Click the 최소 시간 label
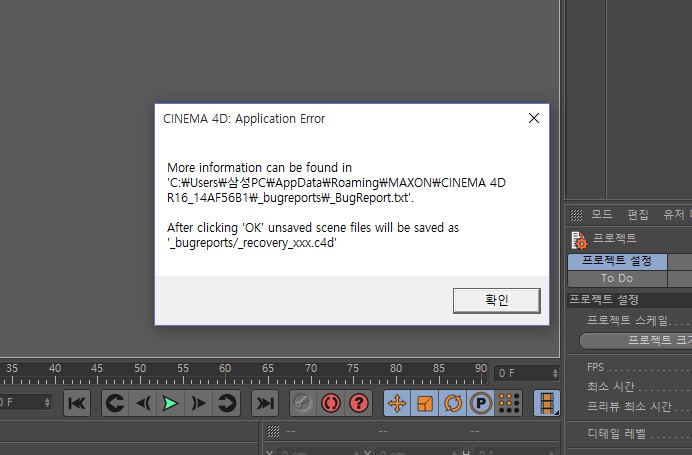The height and width of the screenshot is (455, 692). [611, 387]
